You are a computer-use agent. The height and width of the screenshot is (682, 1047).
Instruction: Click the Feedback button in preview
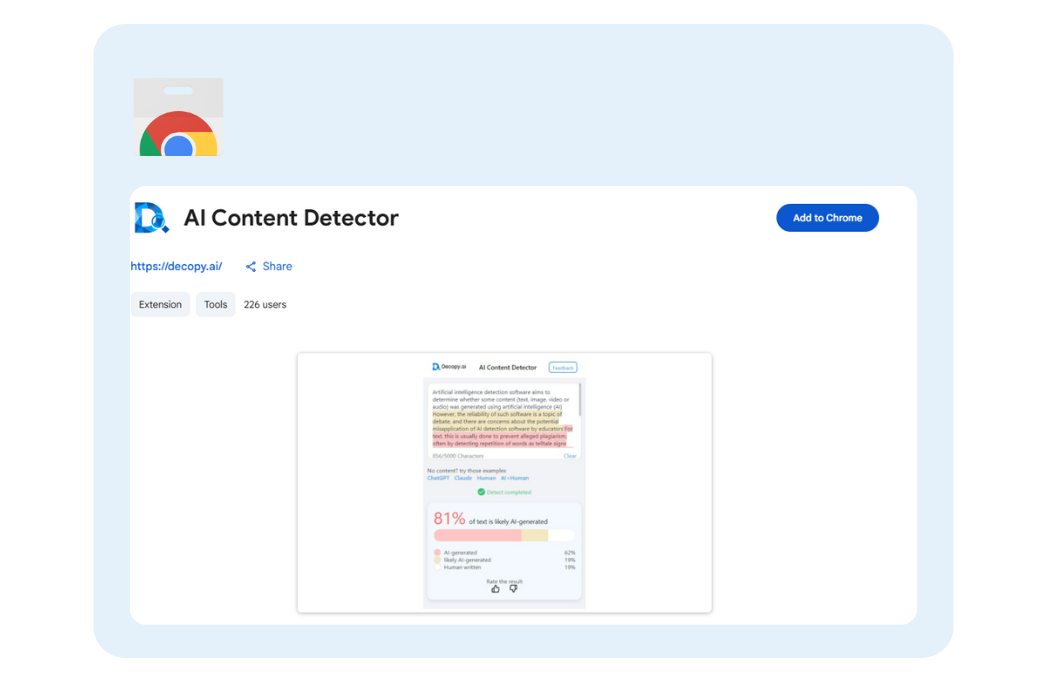[x=563, y=367]
